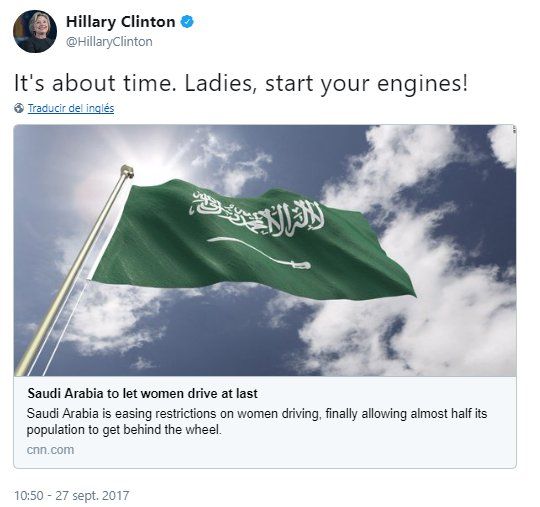The height and width of the screenshot is (507, 540).
Task: Click the globe icon beside the translate link
Action: [19, 108]
